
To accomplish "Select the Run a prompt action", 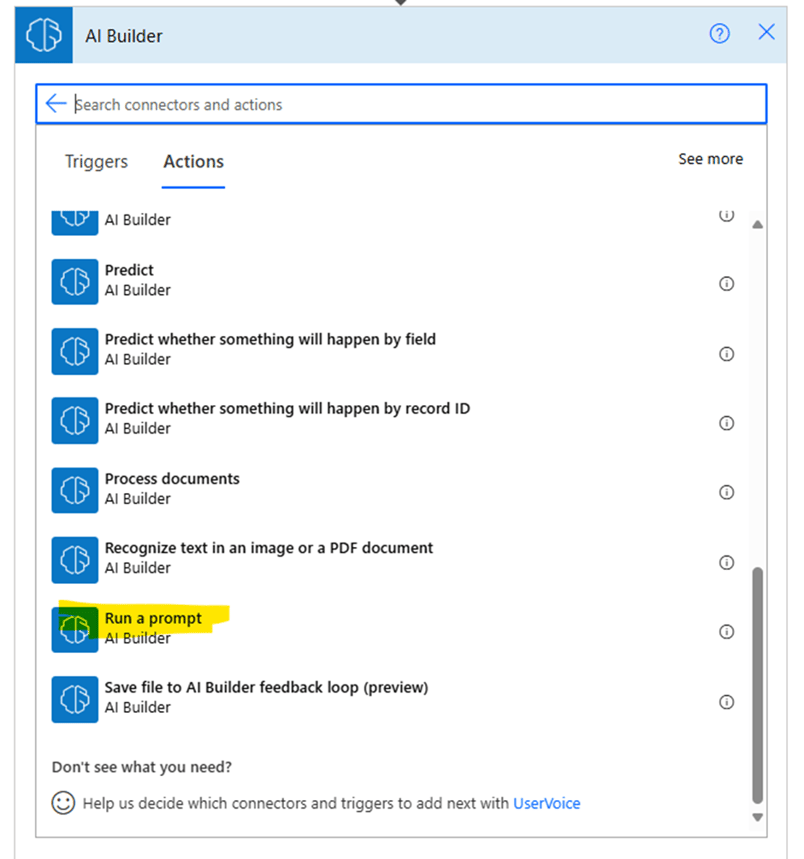I will click(x=392, y=628).
